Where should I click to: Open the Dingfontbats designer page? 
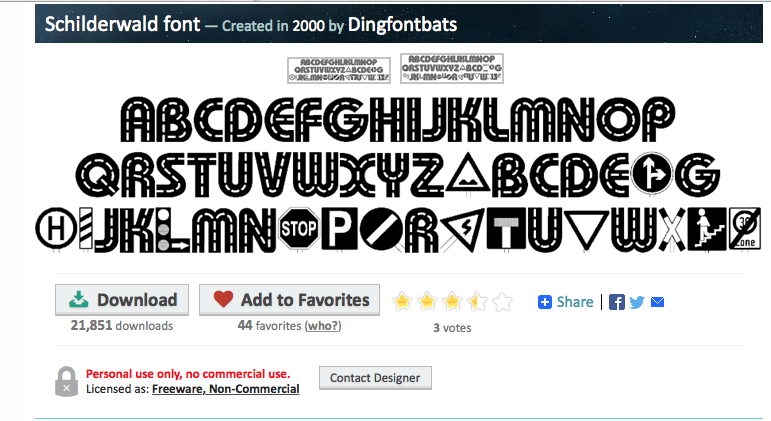point(402,25)
